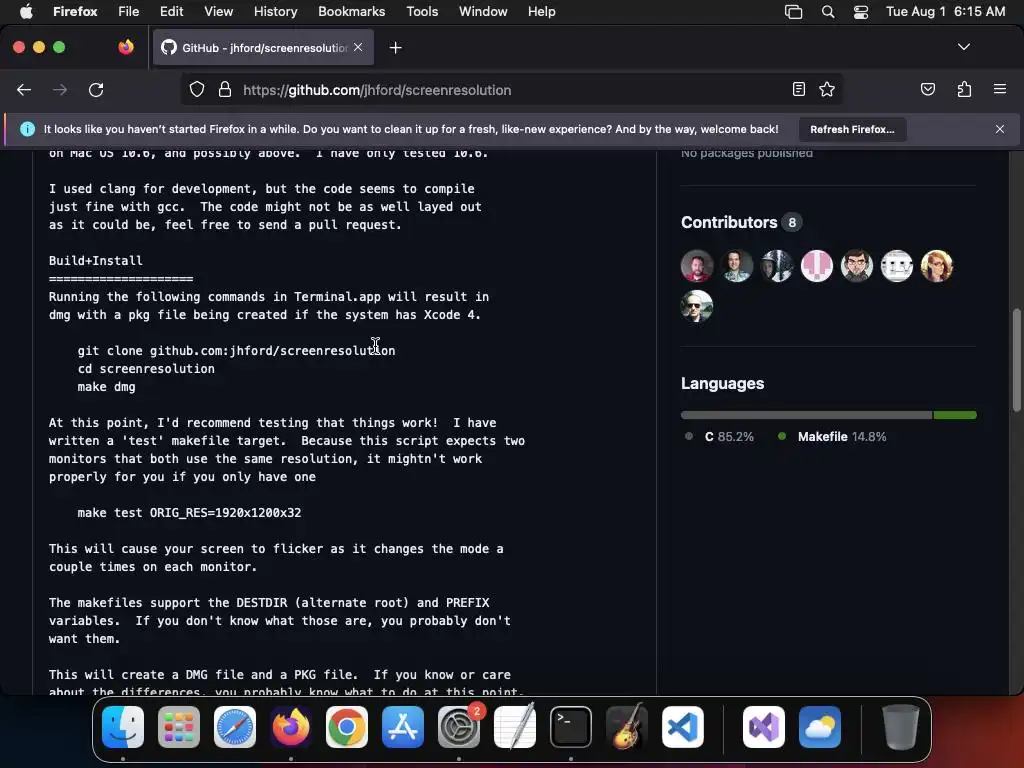Viewport: 1024px width, 768px height.
Task: Open System Settings from the Dock
Action: click(x=459, y=727)
